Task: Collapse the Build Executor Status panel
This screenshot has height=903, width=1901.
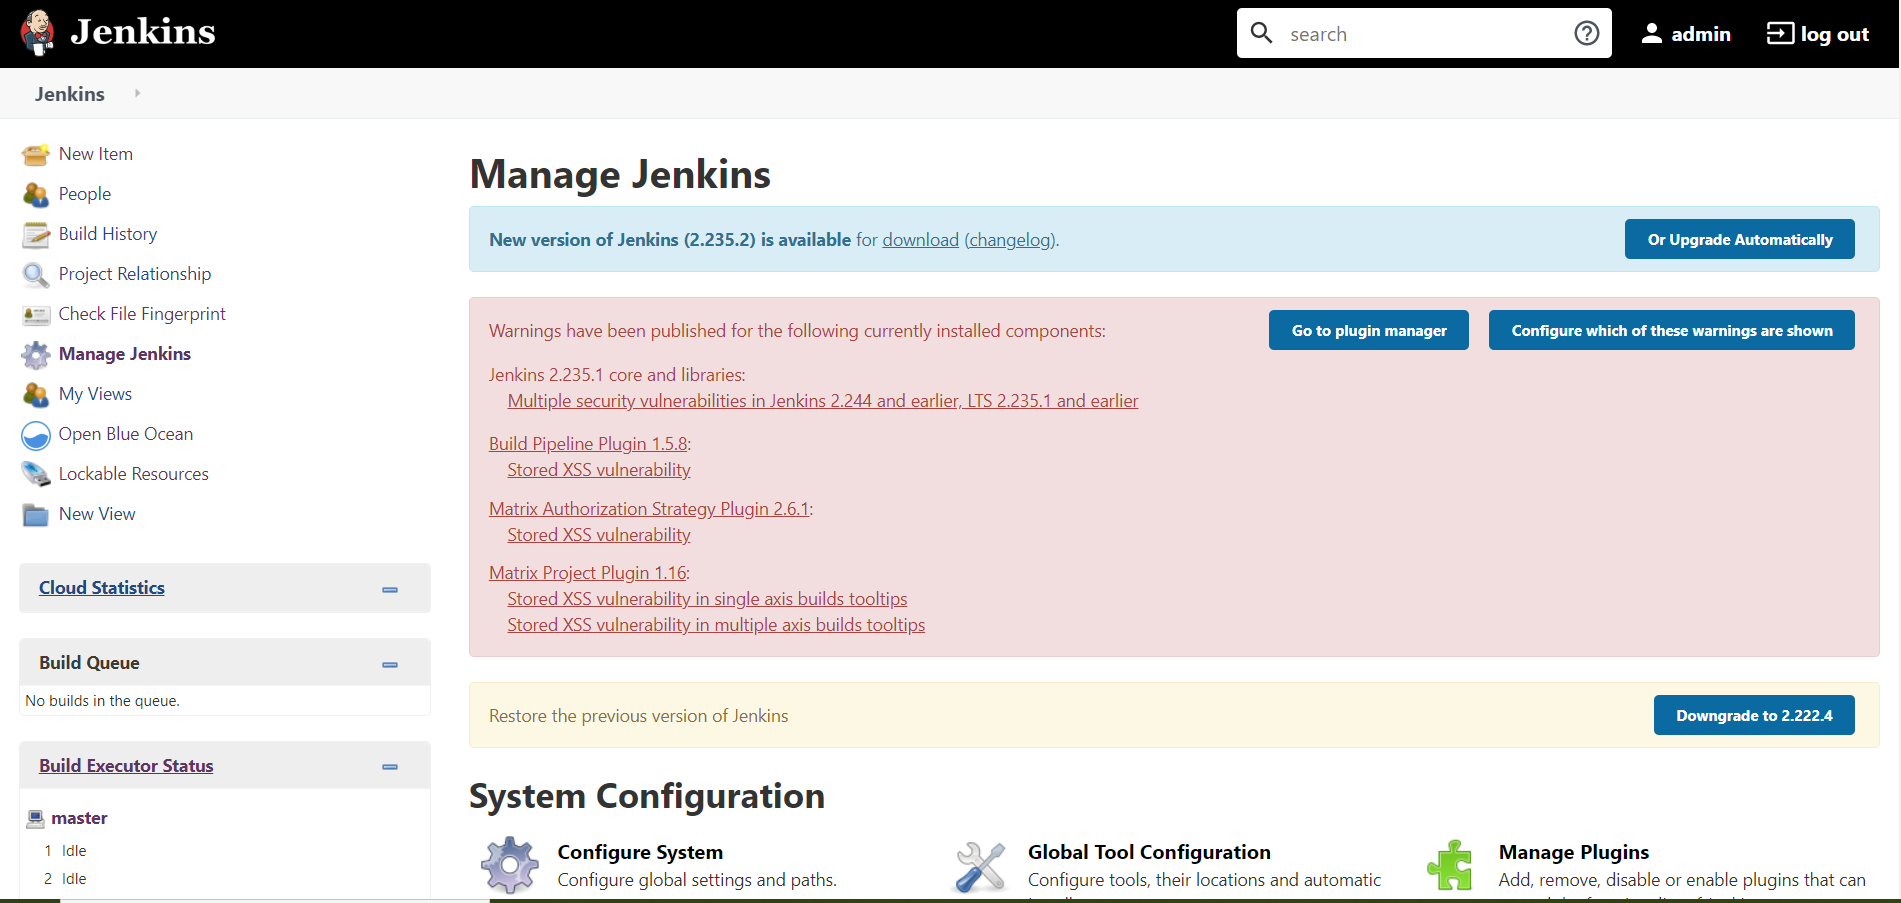Action: click(x=390, y=767)
